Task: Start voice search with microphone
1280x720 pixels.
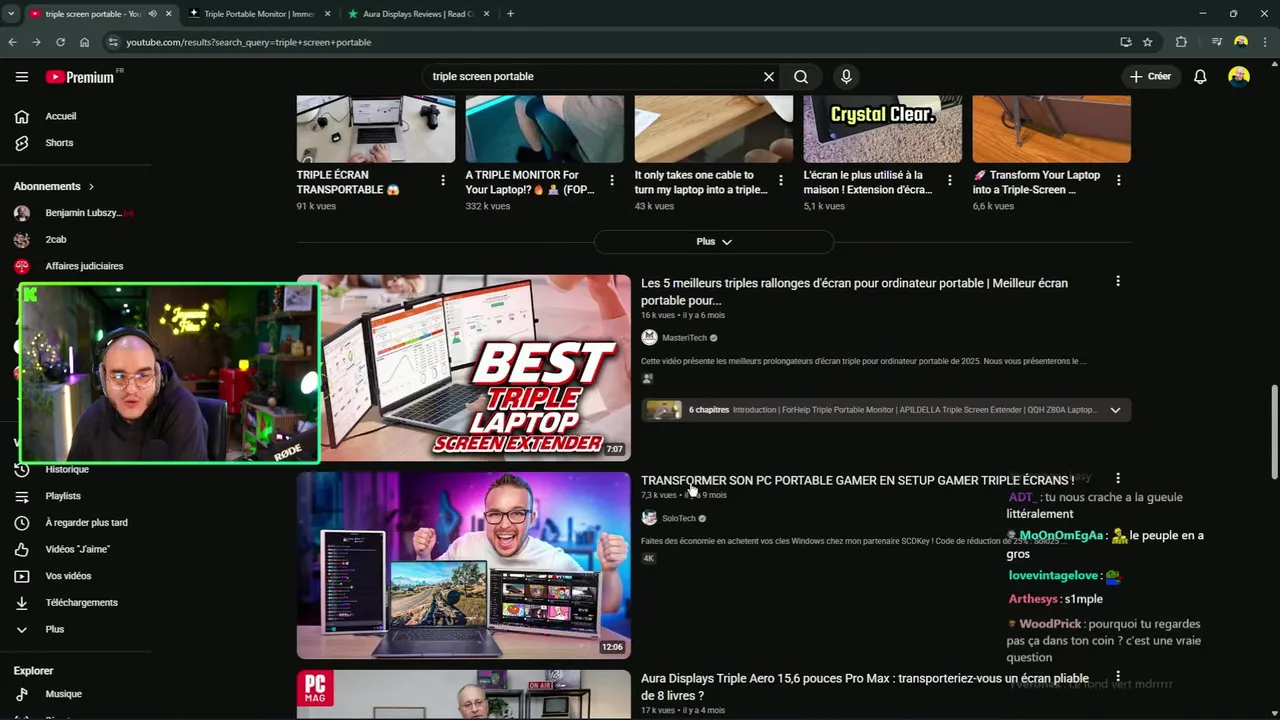Action: (846, 77)
